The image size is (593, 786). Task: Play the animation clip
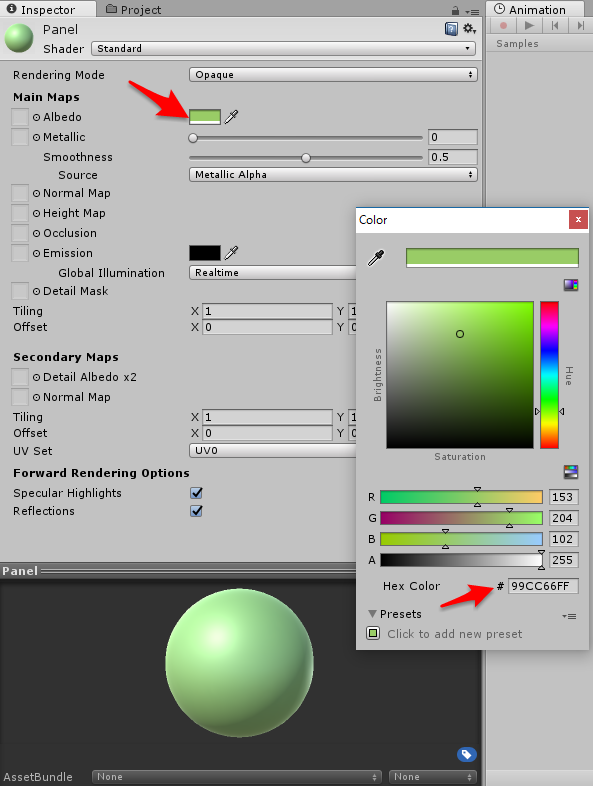(529, 25)
